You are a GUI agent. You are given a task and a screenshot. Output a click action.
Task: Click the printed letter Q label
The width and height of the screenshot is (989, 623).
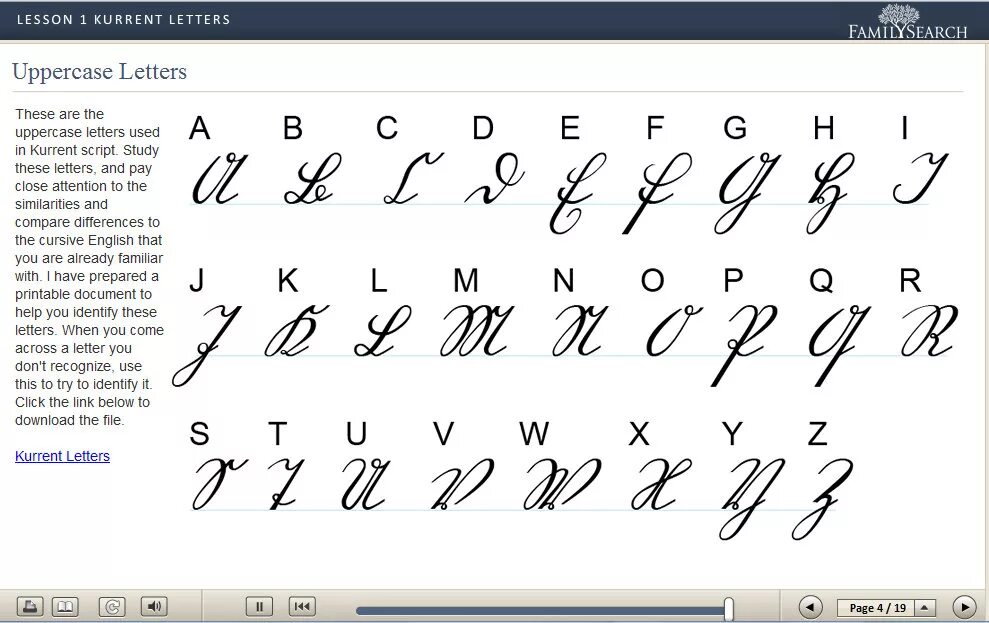(x=821, y=281)
